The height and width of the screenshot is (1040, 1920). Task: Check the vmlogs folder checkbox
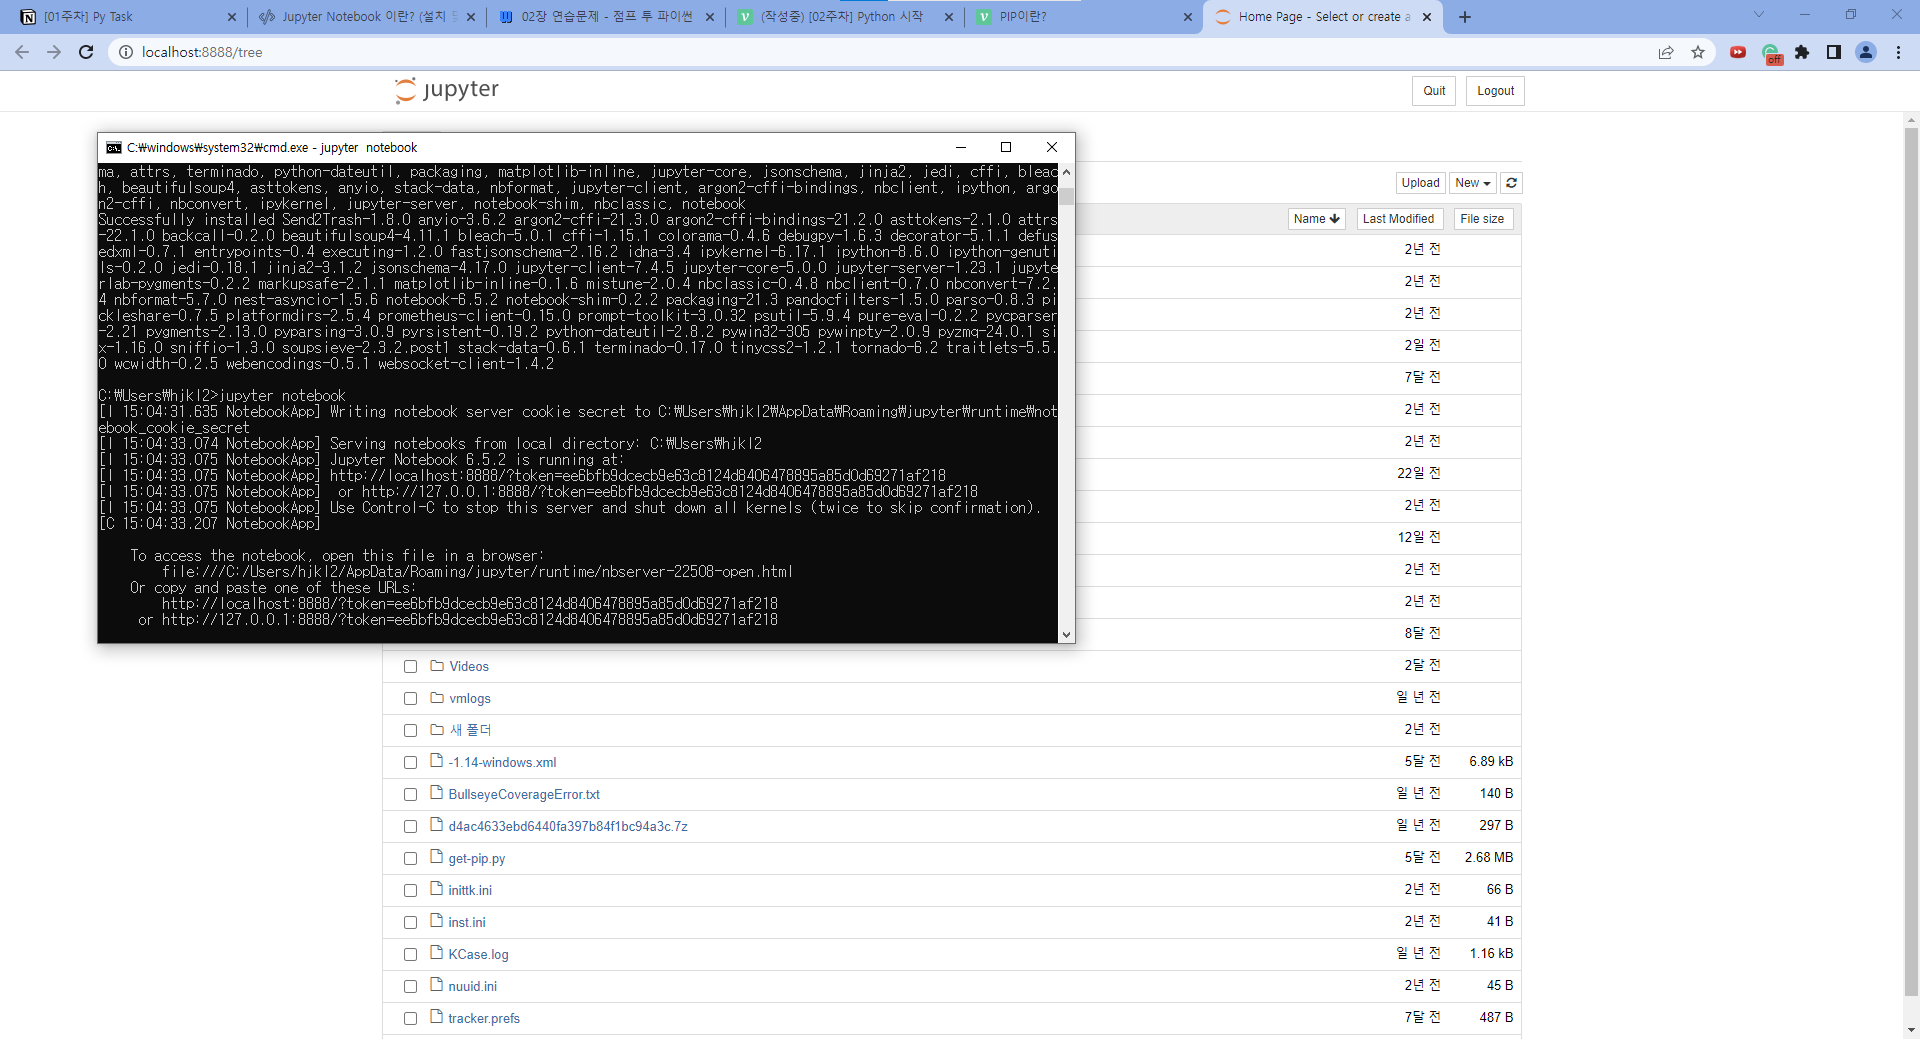coord(410,698)
